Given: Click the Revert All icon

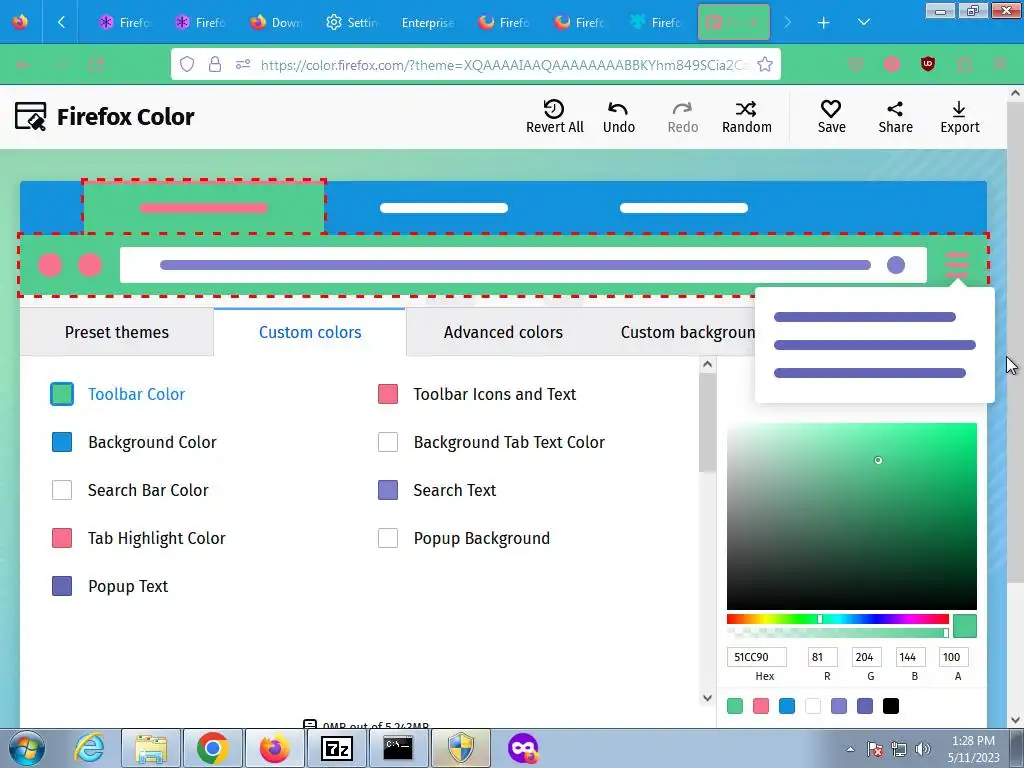Looking at the screenshot, I should 554,108.
